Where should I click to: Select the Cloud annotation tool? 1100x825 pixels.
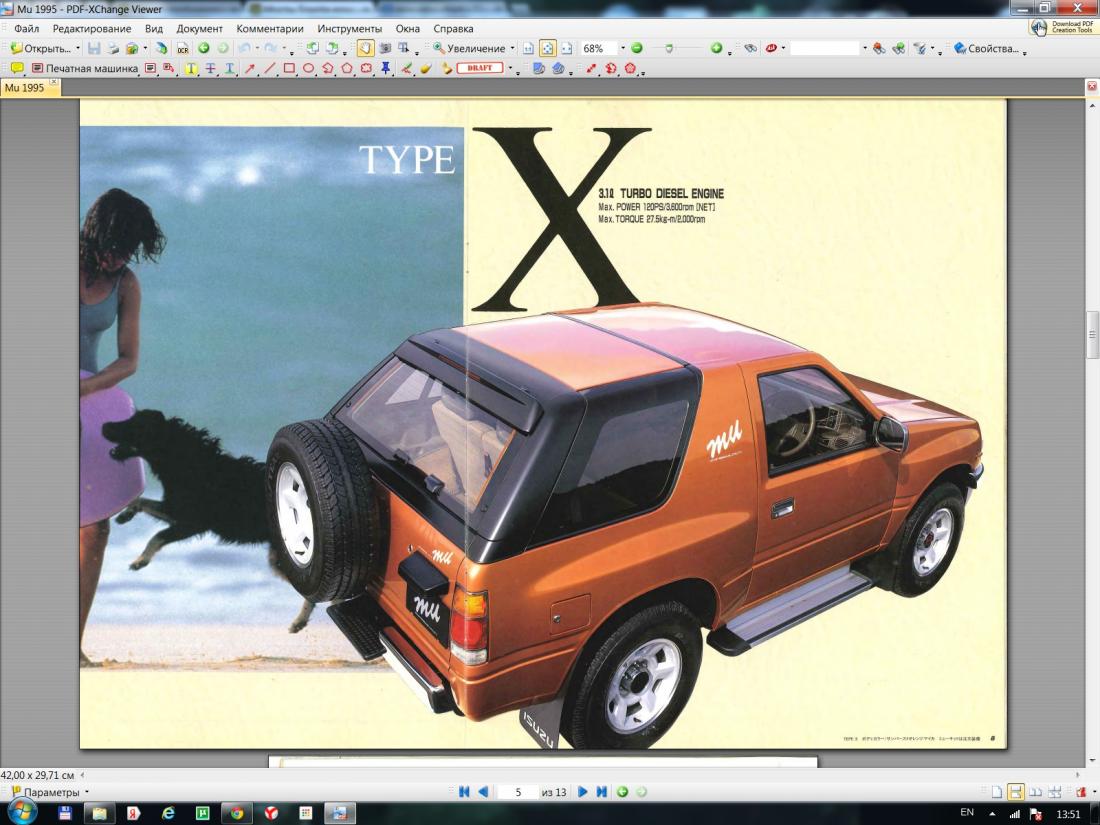[366, 68]
